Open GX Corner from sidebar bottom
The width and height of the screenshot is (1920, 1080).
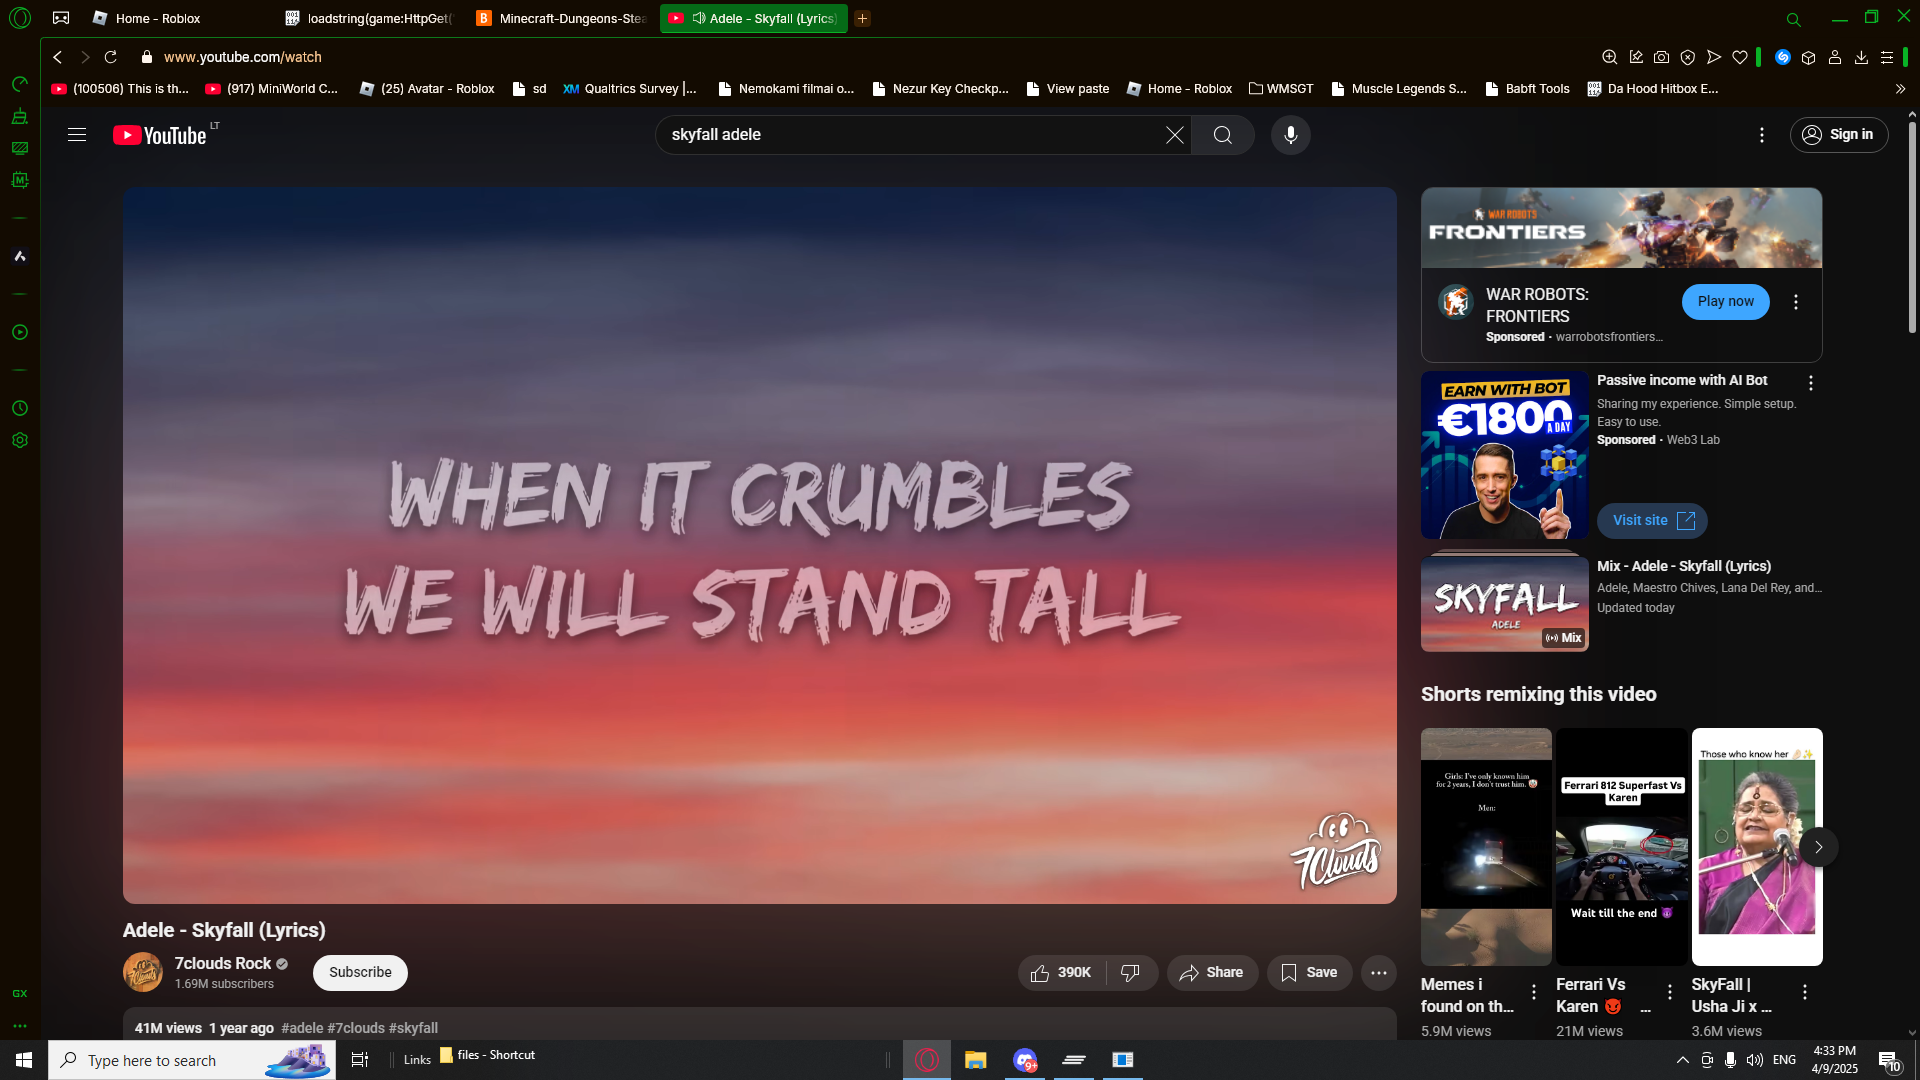click(20, 993)
